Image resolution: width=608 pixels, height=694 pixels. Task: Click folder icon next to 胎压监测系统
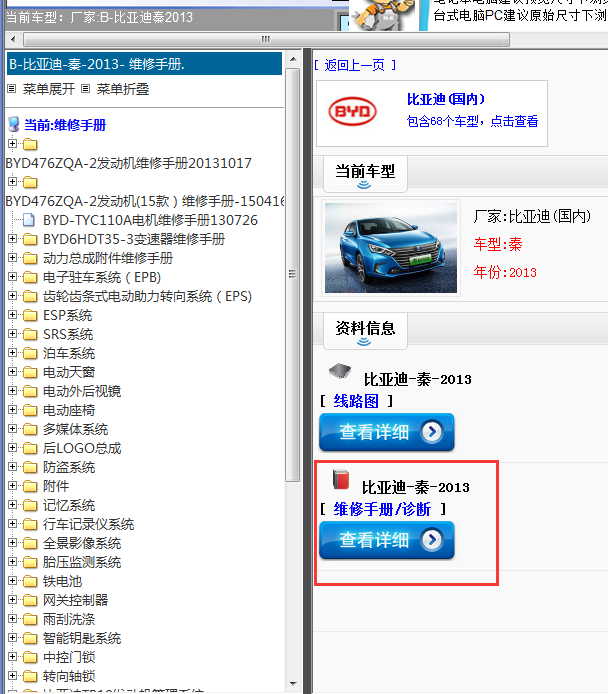pyautogui.click(x=30, y=563)
